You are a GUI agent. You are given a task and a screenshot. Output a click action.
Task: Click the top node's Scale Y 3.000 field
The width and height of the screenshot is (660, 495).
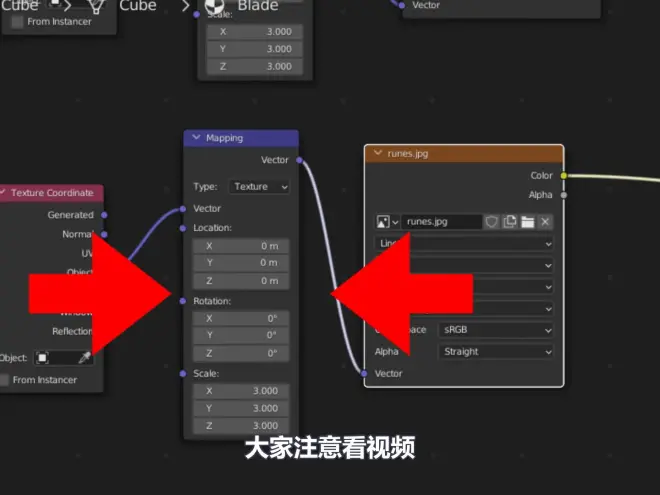pyautogui.click(x=255, y=49)
